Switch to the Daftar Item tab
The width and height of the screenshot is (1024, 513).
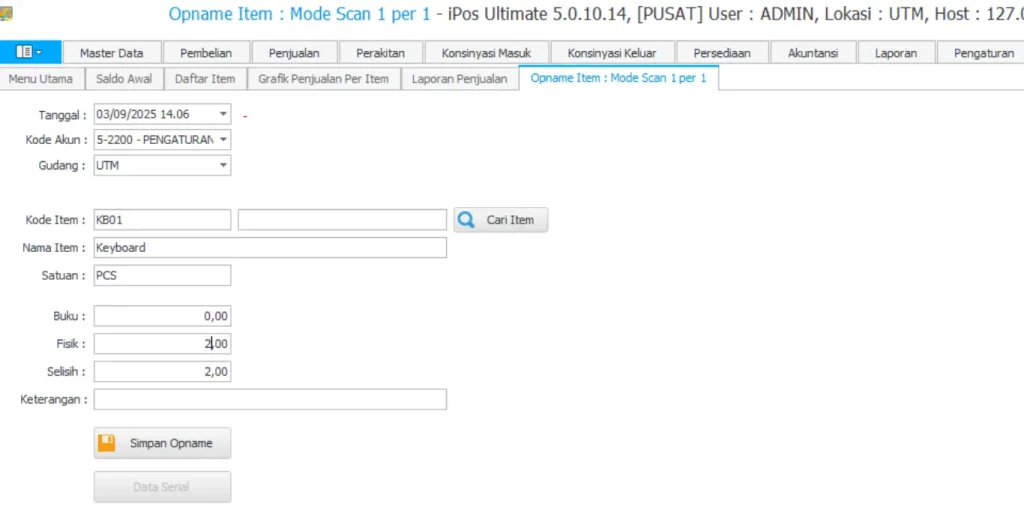click(204, 79)
